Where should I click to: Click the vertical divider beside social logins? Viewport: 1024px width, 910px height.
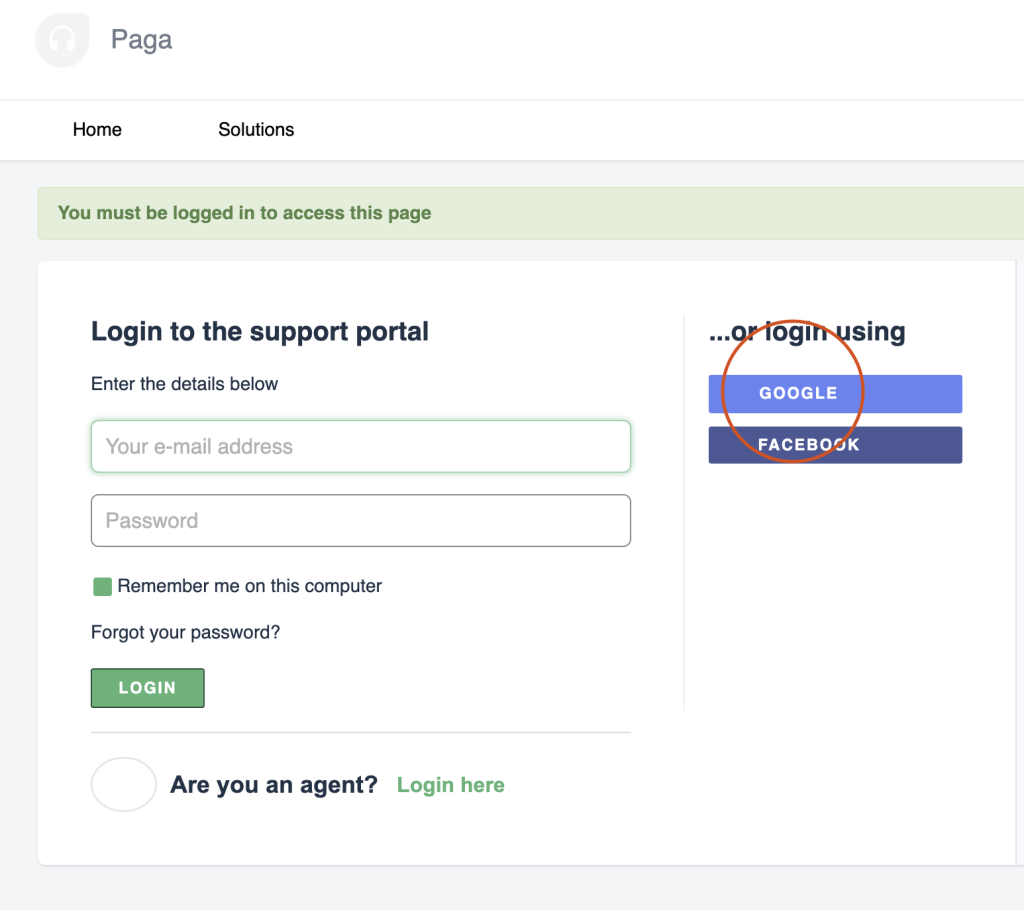[684, 512]
